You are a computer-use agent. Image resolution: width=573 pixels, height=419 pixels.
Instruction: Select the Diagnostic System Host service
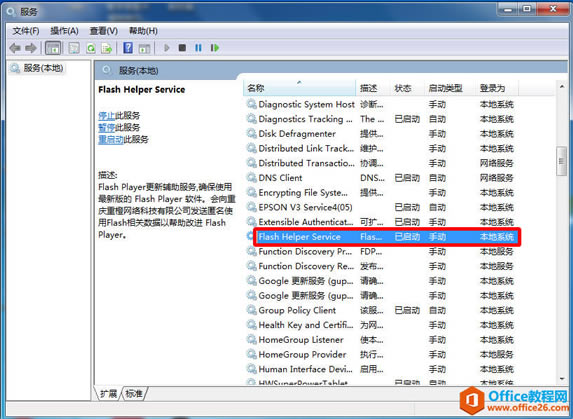pos(382,104)
